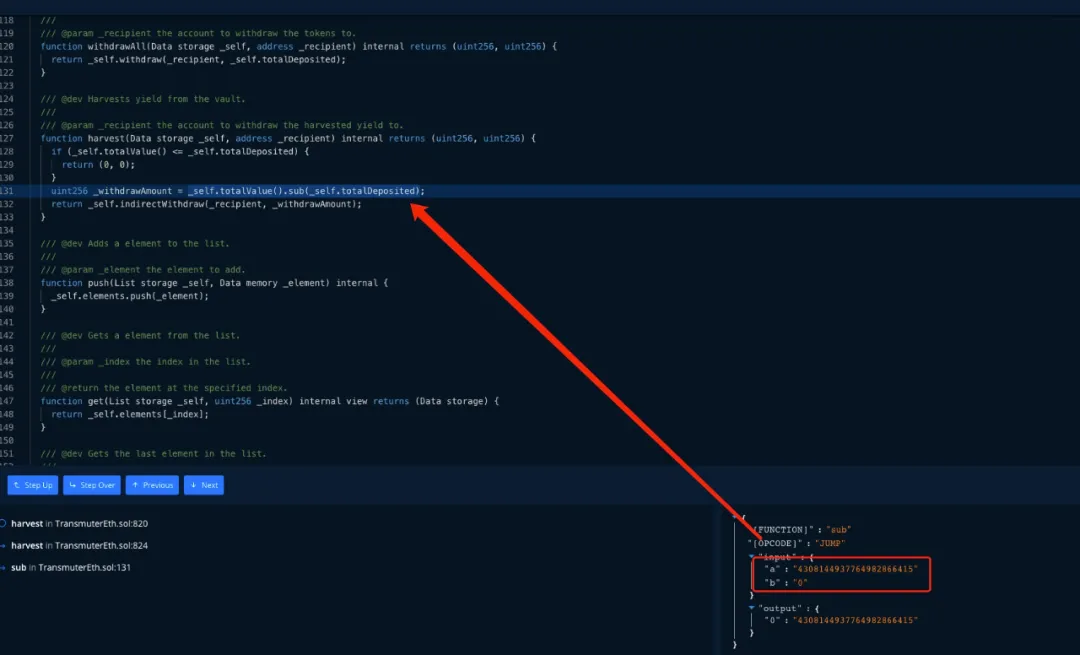Click arrow icon beside sub trace entry
This screenshot has height=655, width=1080.
click(3, 567)
